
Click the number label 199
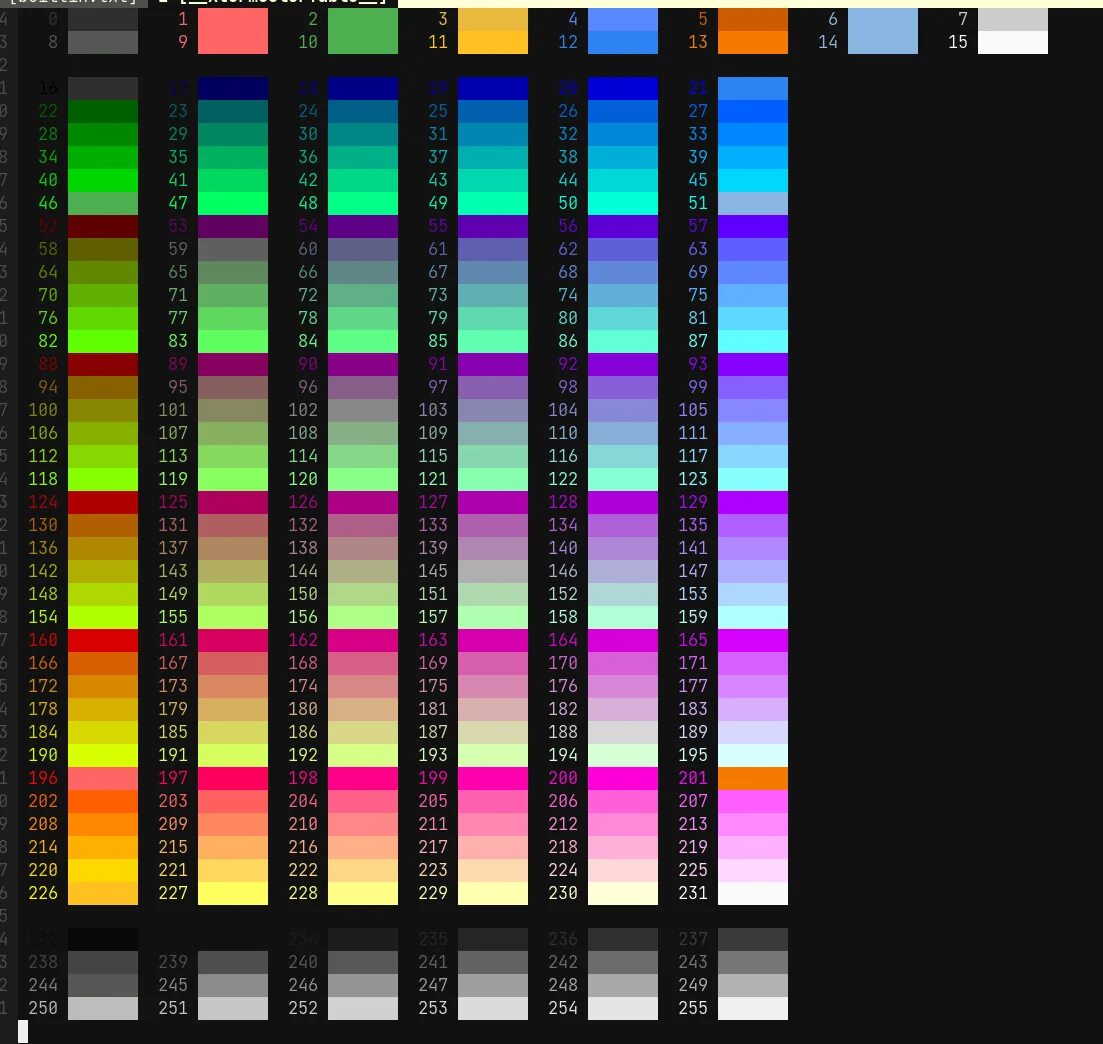coord(433,778)
